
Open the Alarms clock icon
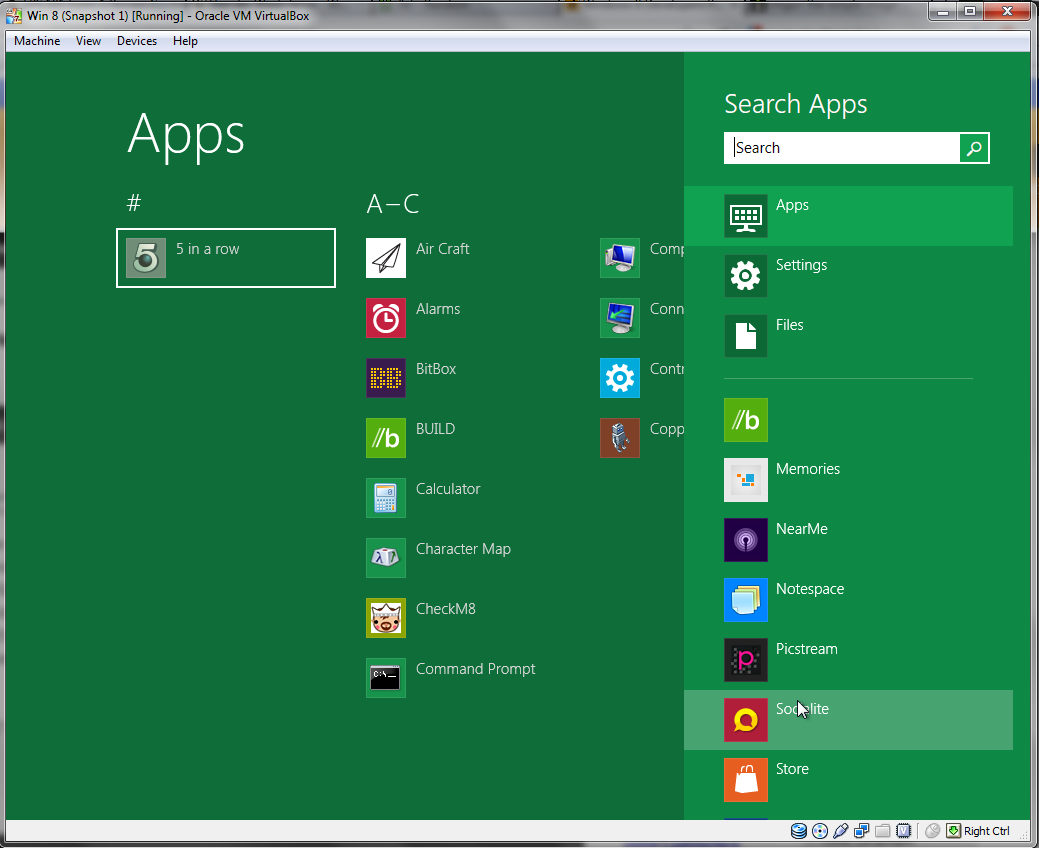386,318
